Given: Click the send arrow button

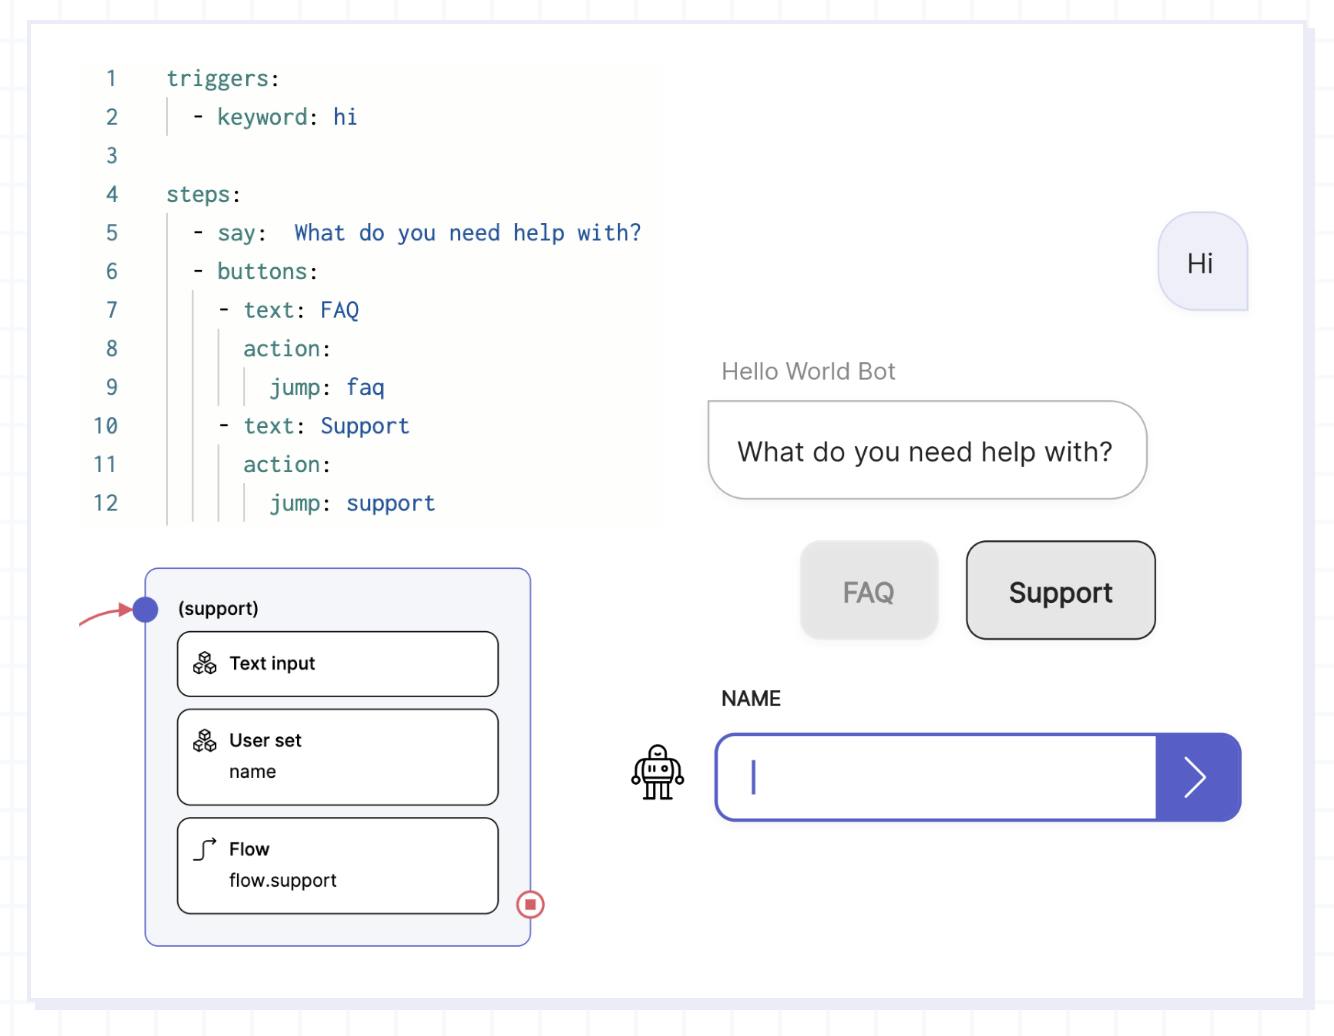Looking at the screenshot, I should (1198, 777).
